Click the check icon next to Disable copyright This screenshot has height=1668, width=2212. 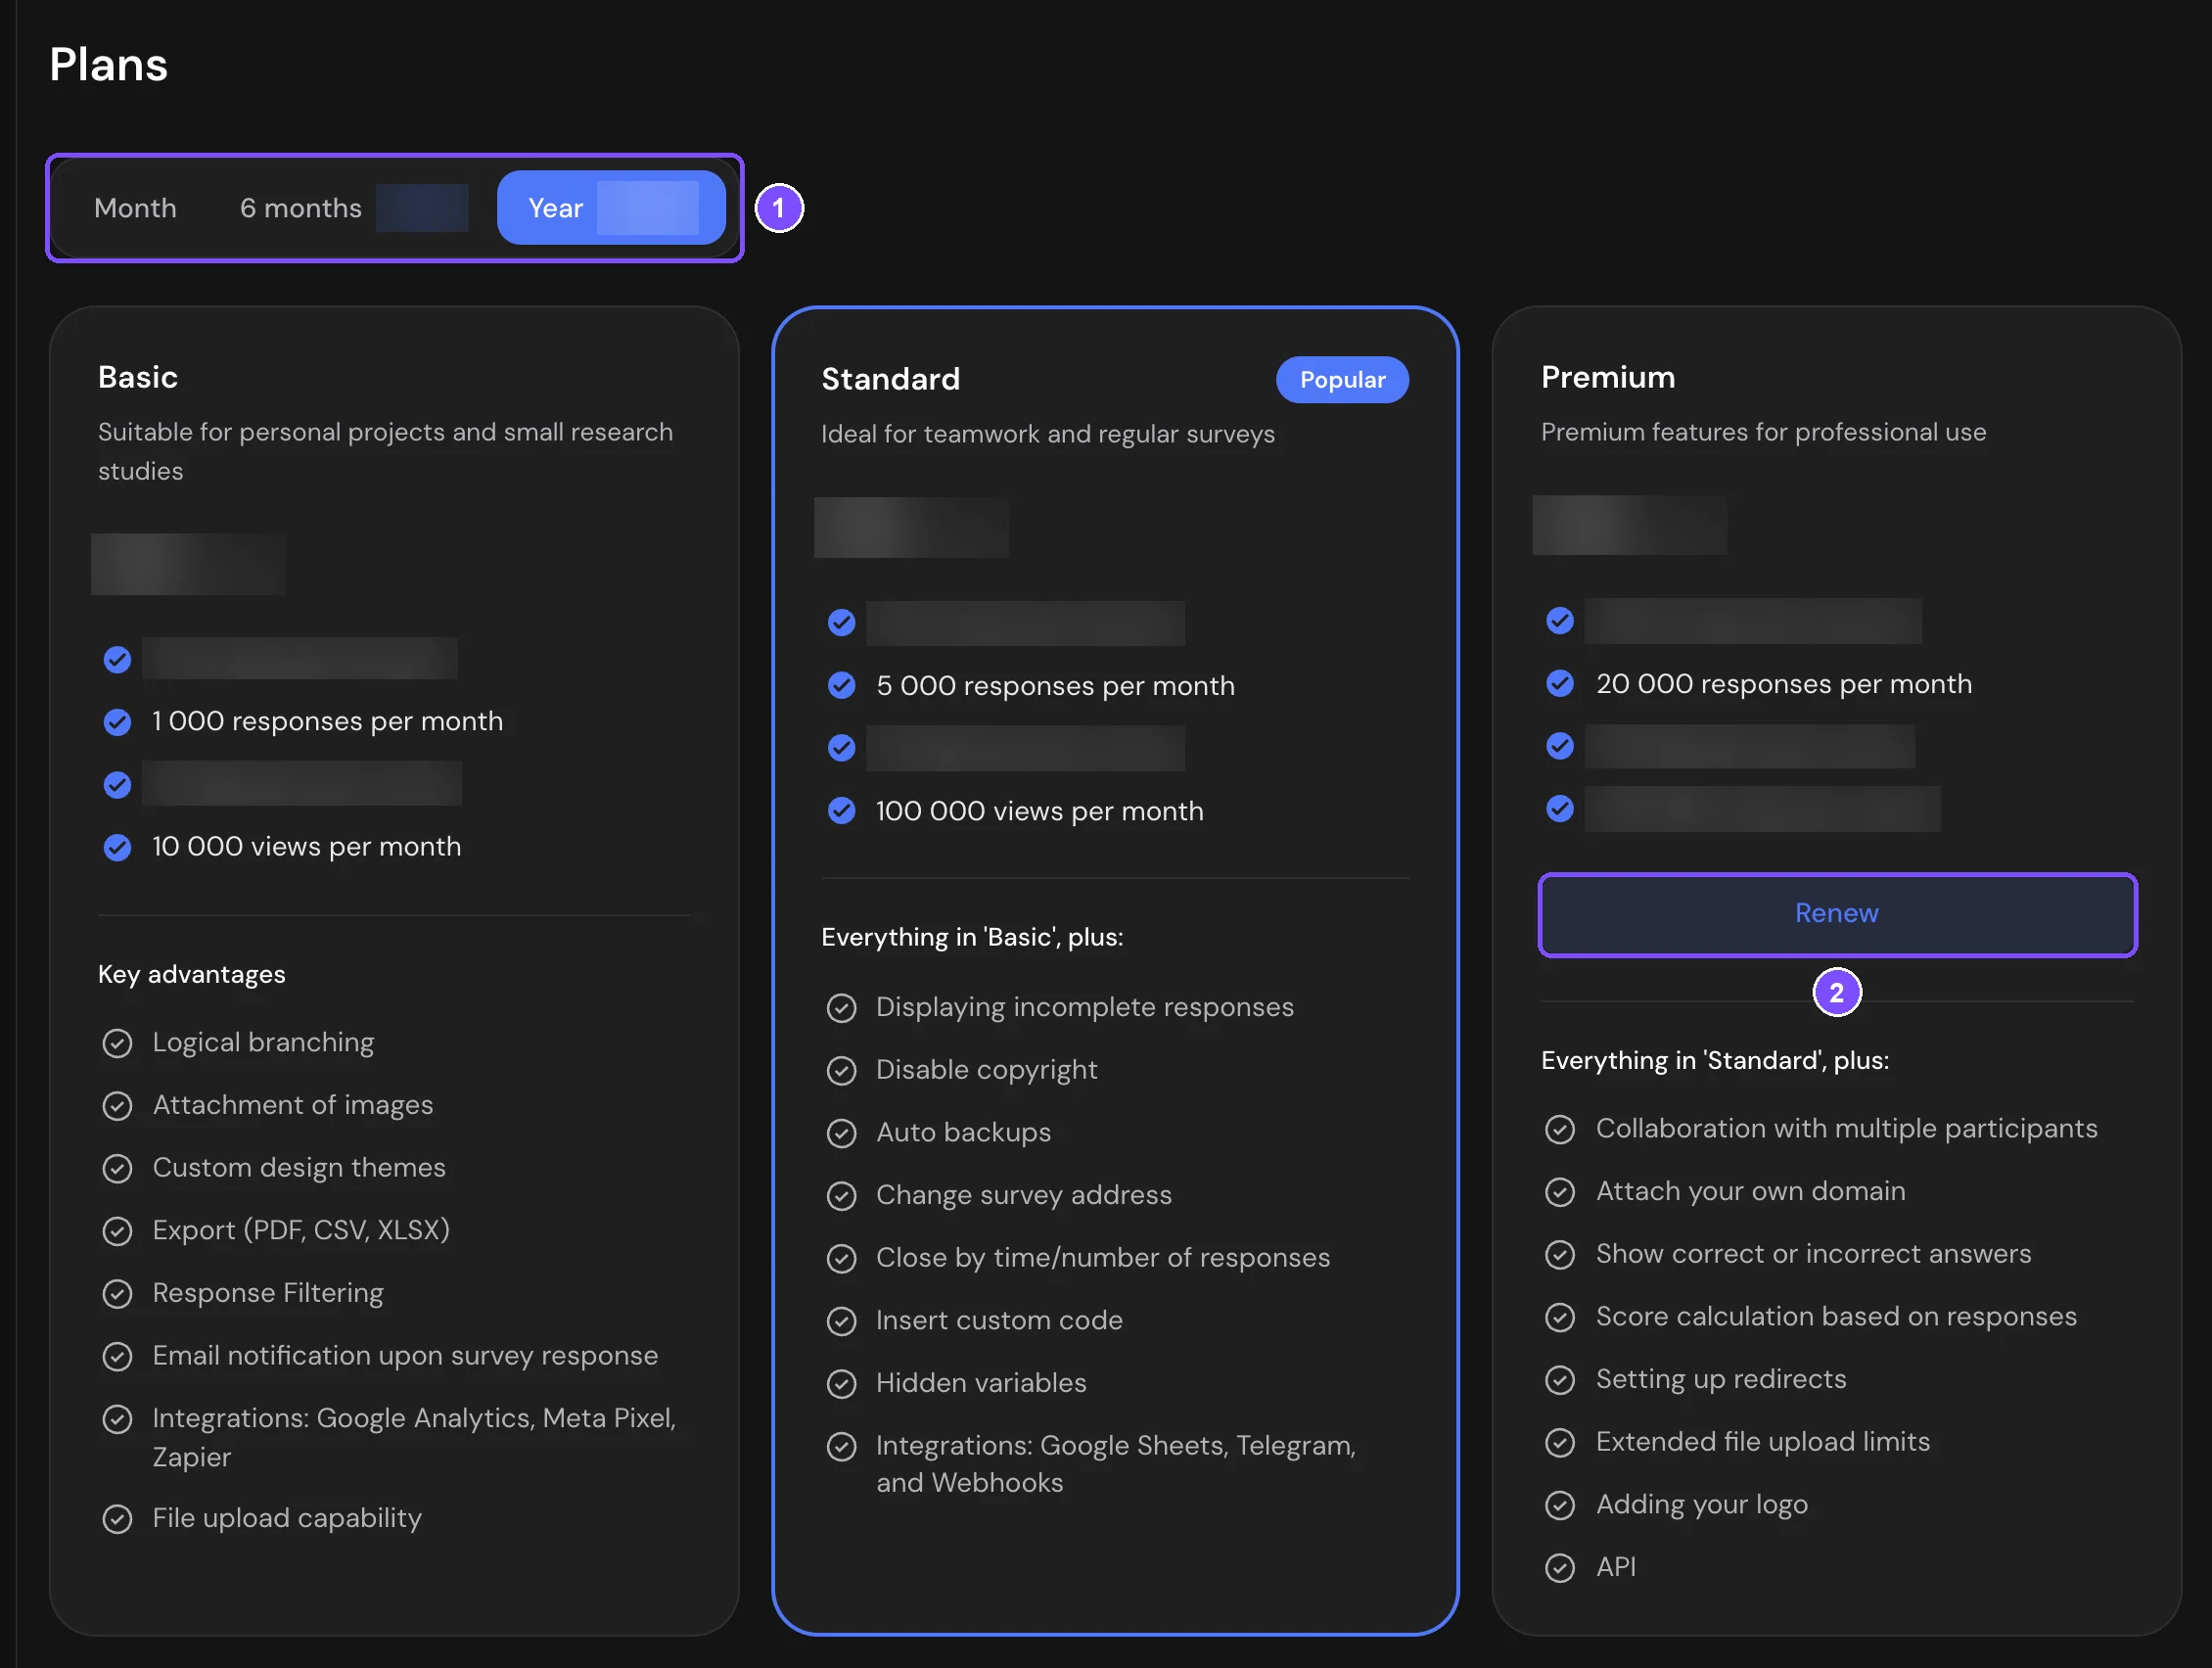pyautogui.click(x=841, y=1070)
